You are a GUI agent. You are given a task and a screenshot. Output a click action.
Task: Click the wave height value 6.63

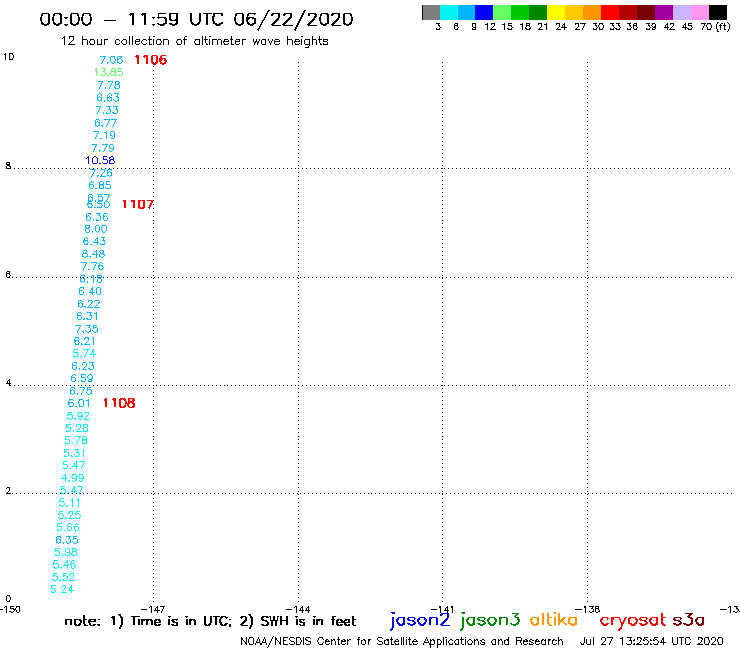(x=108, y=98)
